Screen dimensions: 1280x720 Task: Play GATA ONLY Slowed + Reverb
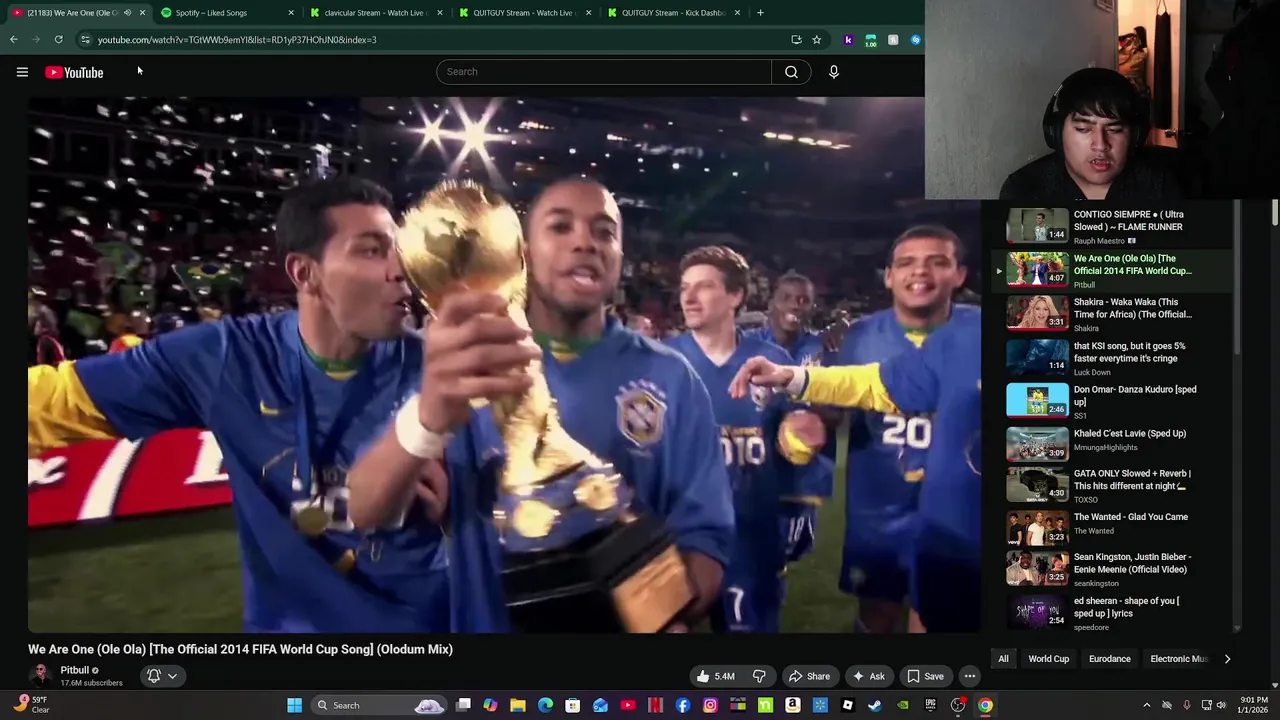1113,485
